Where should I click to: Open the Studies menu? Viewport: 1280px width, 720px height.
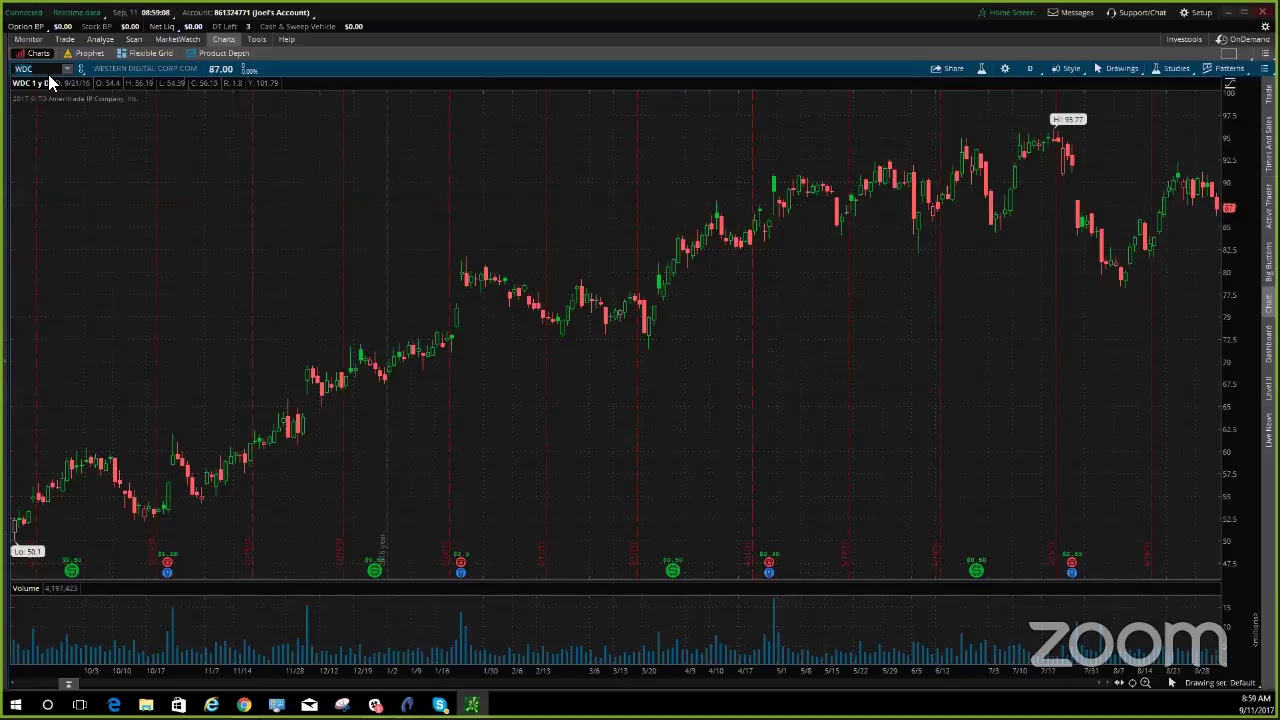(x=1170, y=69)
